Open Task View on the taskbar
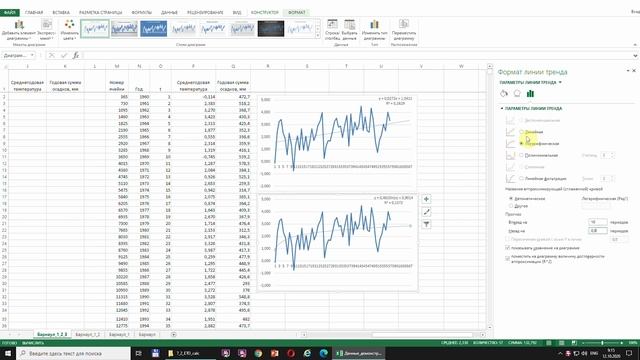This screenshot has width=640, height=360. [138, 353]
